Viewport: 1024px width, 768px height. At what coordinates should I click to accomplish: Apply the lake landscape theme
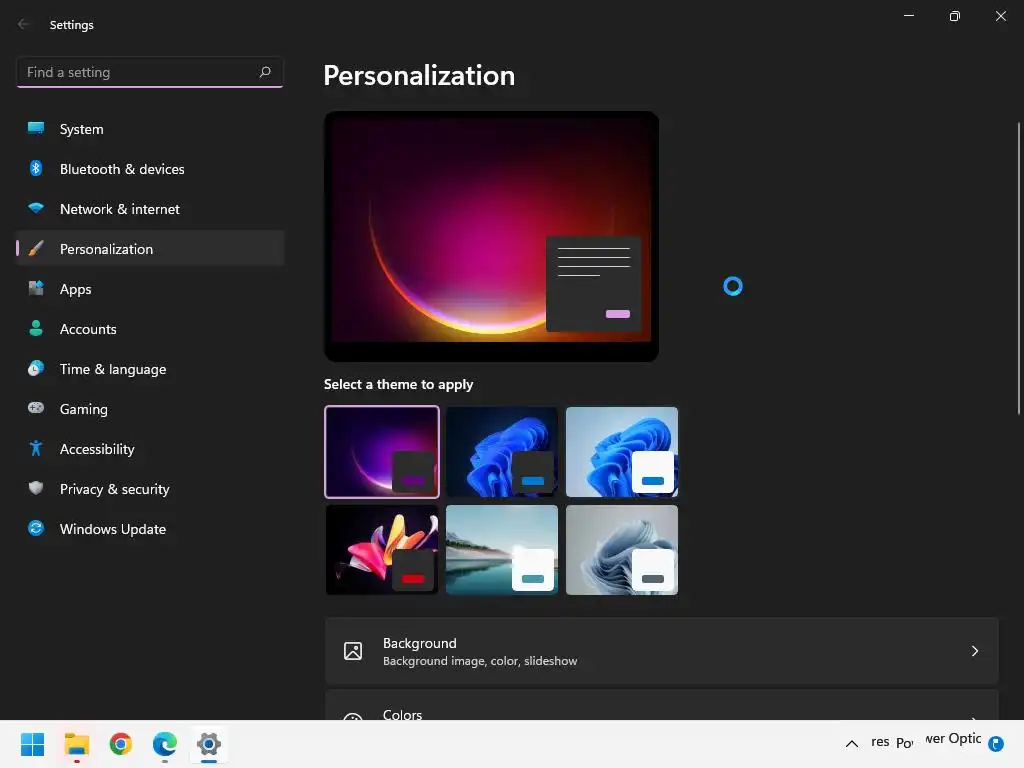point(502,550)
